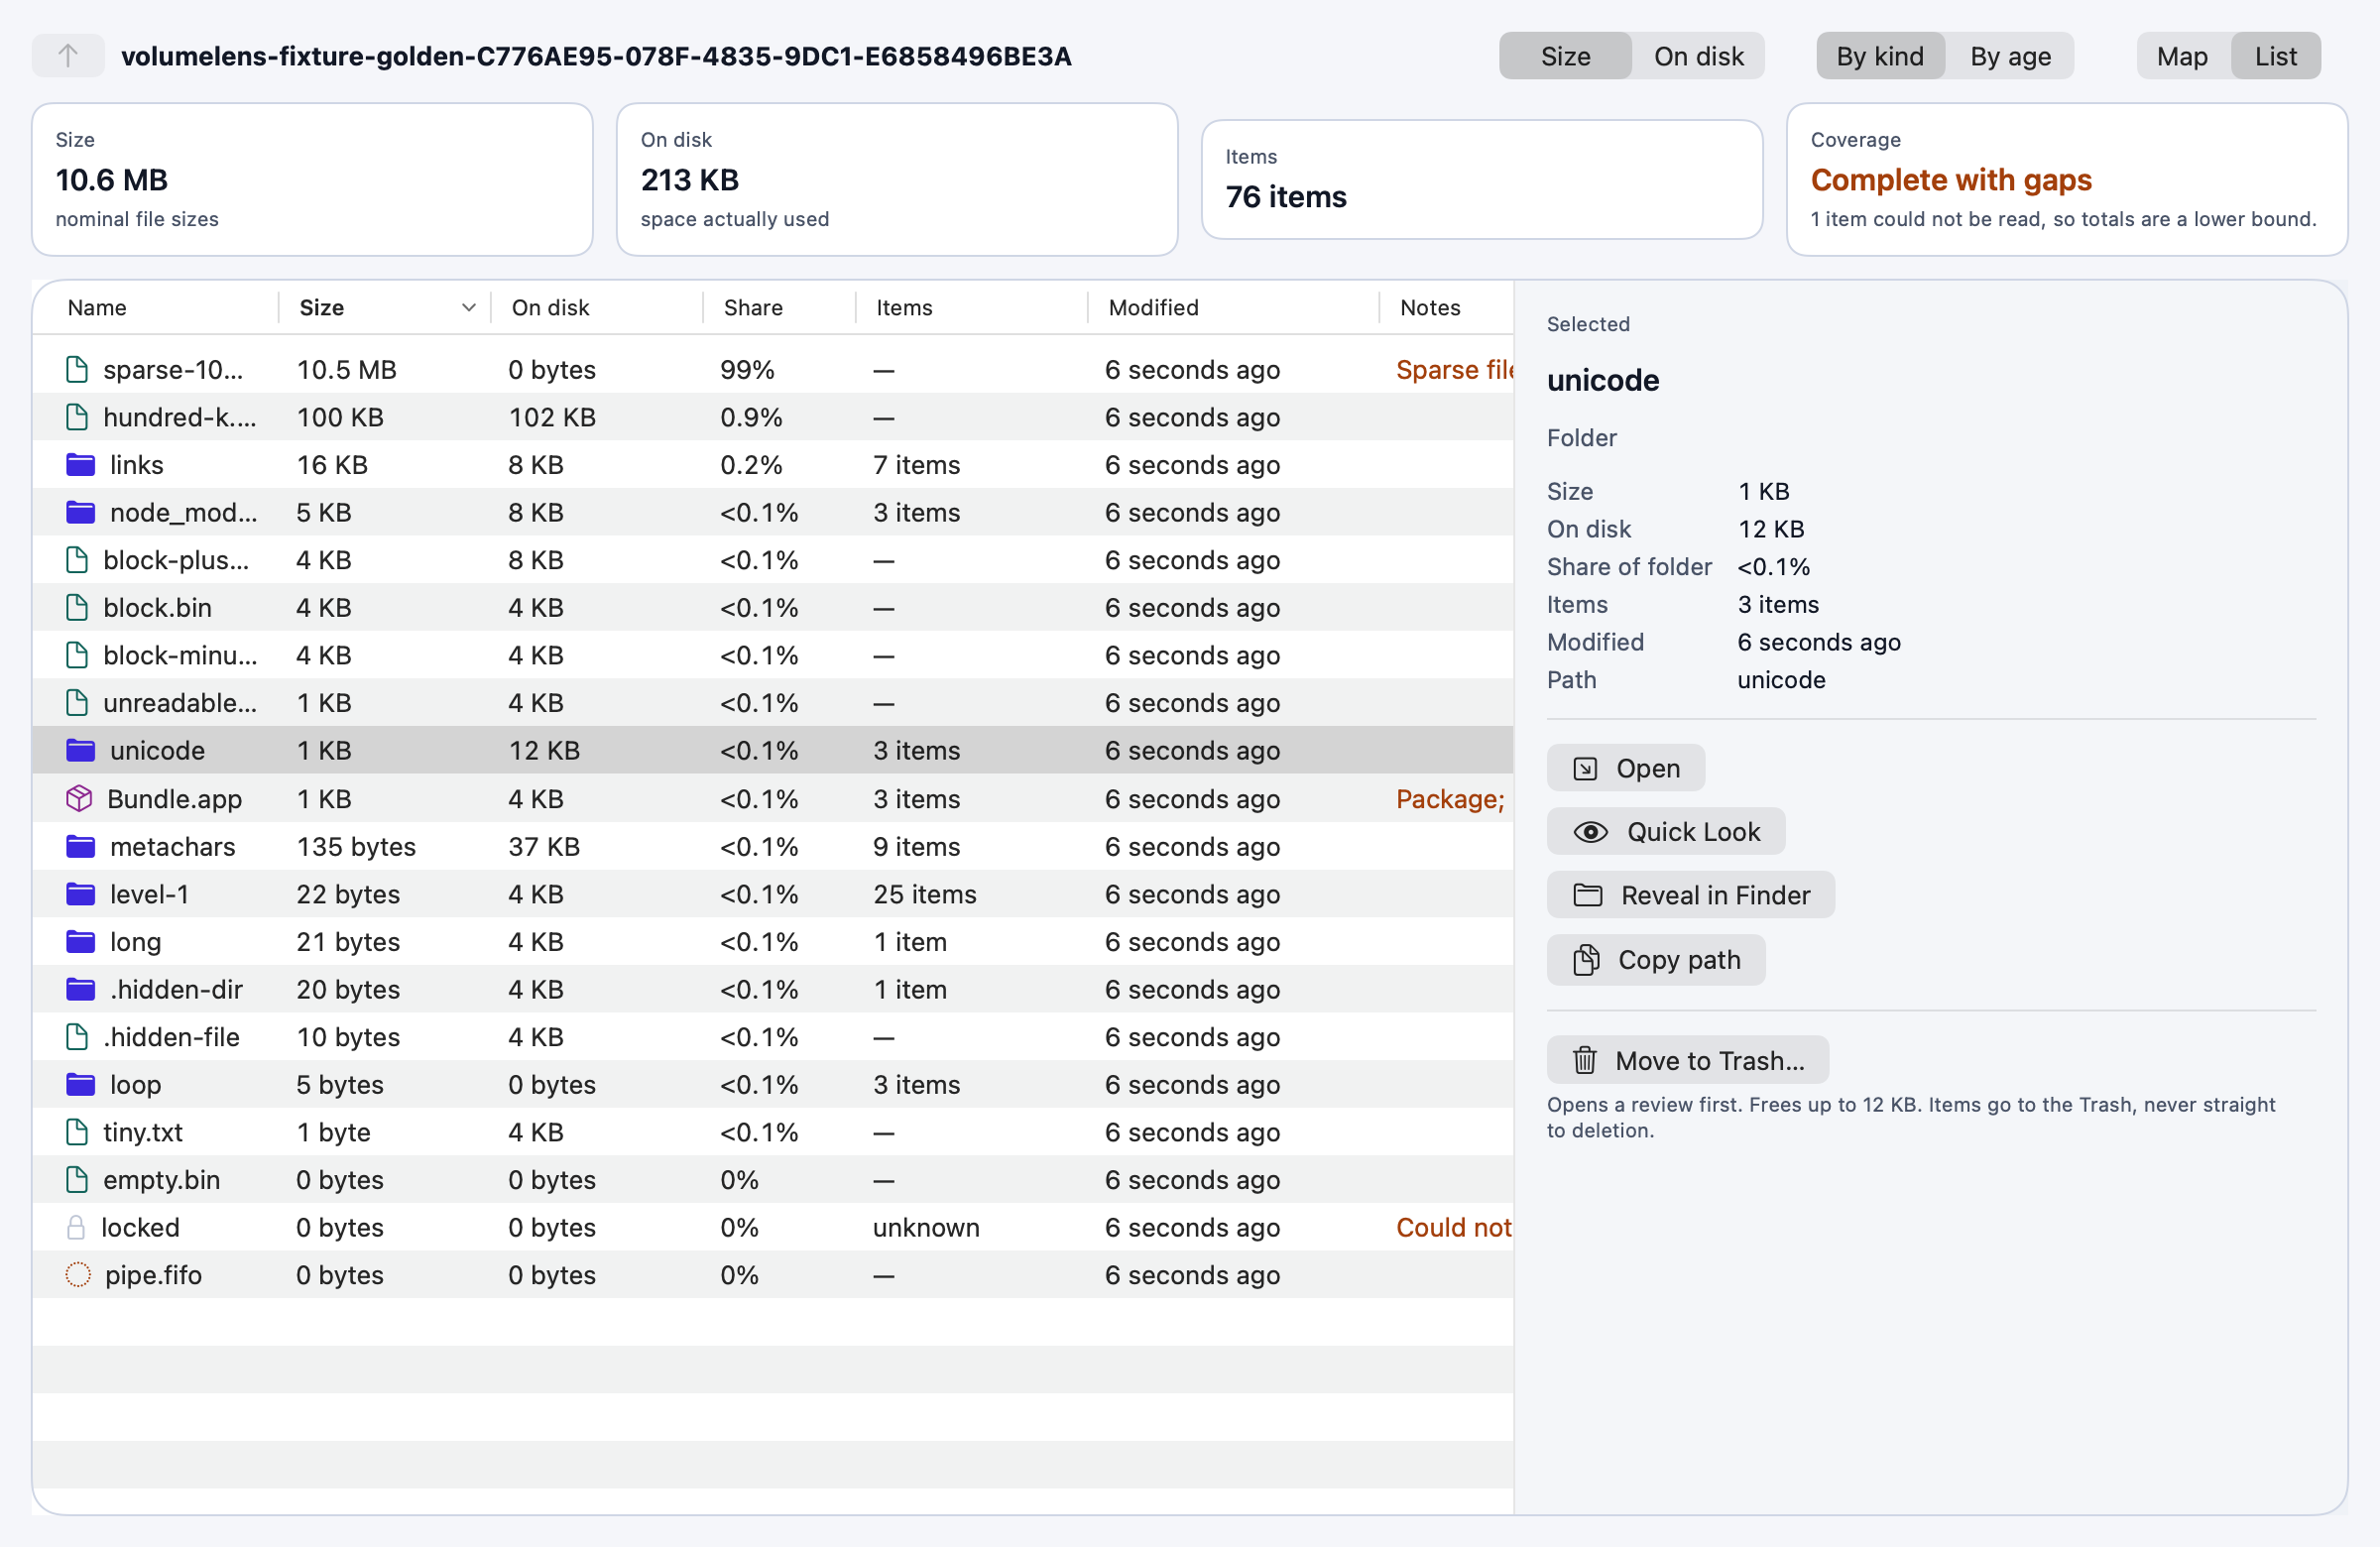The width and height of the screenshot is (2380, 1547).
Task: Click the dotted circle pipe.fifo icon
Action: click(x=78, y=1275)
